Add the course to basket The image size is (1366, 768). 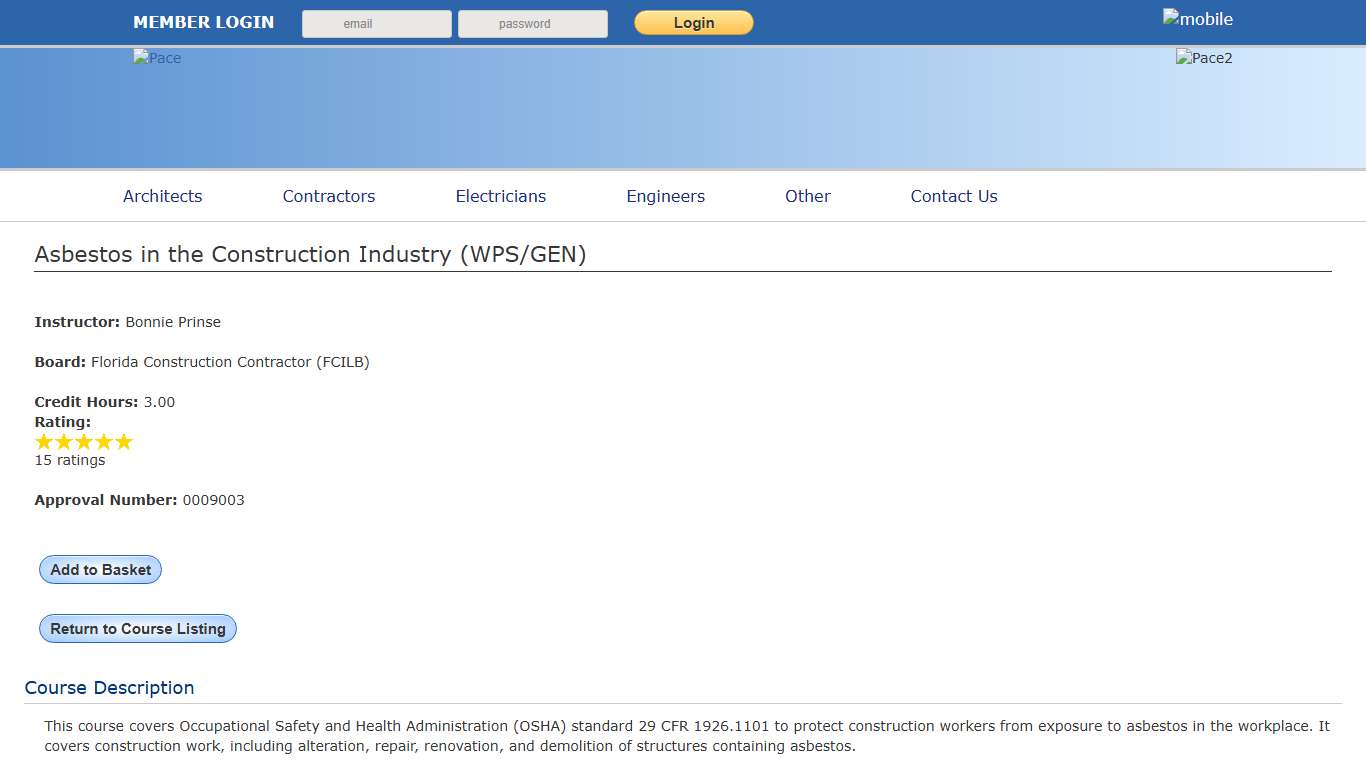point(100,570)
